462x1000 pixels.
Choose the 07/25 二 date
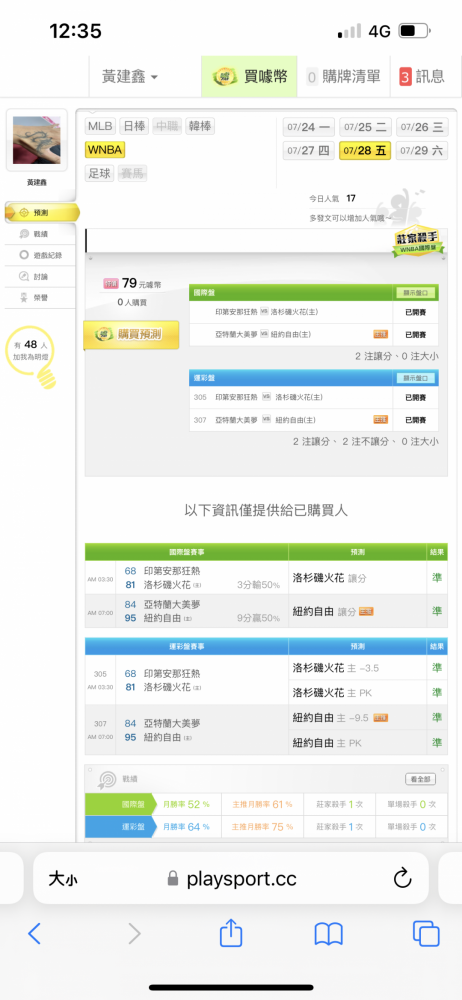[365, 127]
